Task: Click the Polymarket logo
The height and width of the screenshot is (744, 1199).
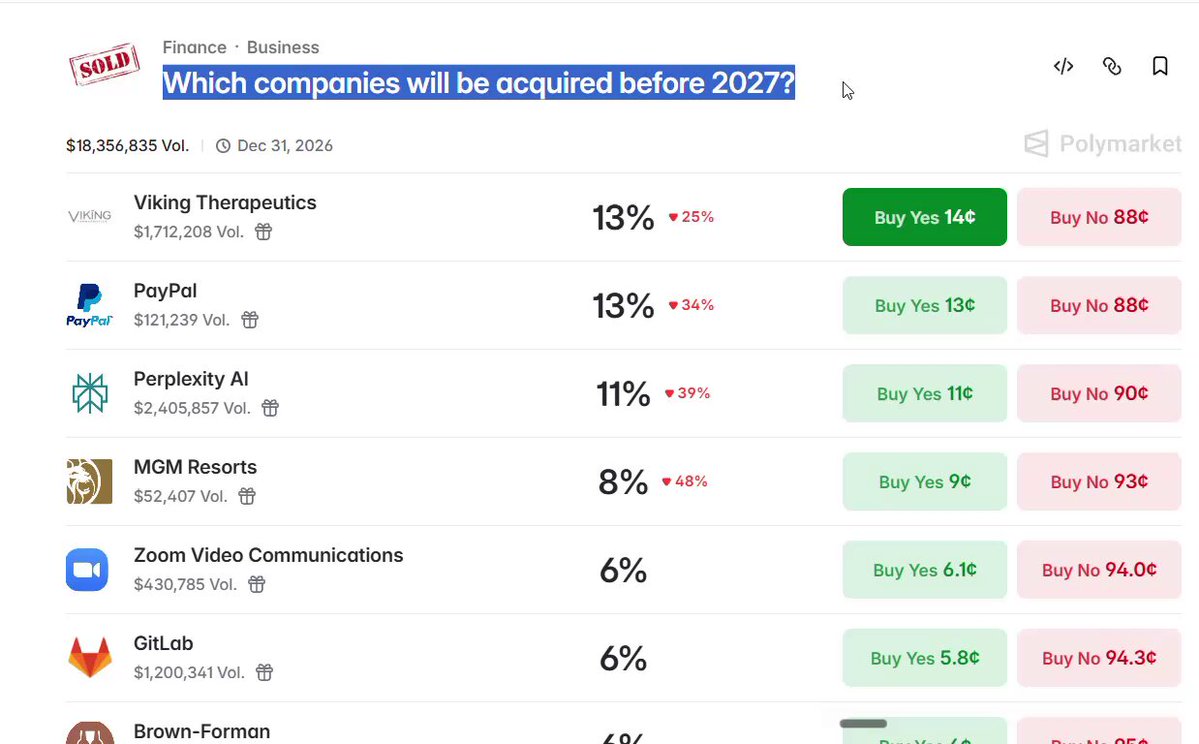Action: point(1103,144)
